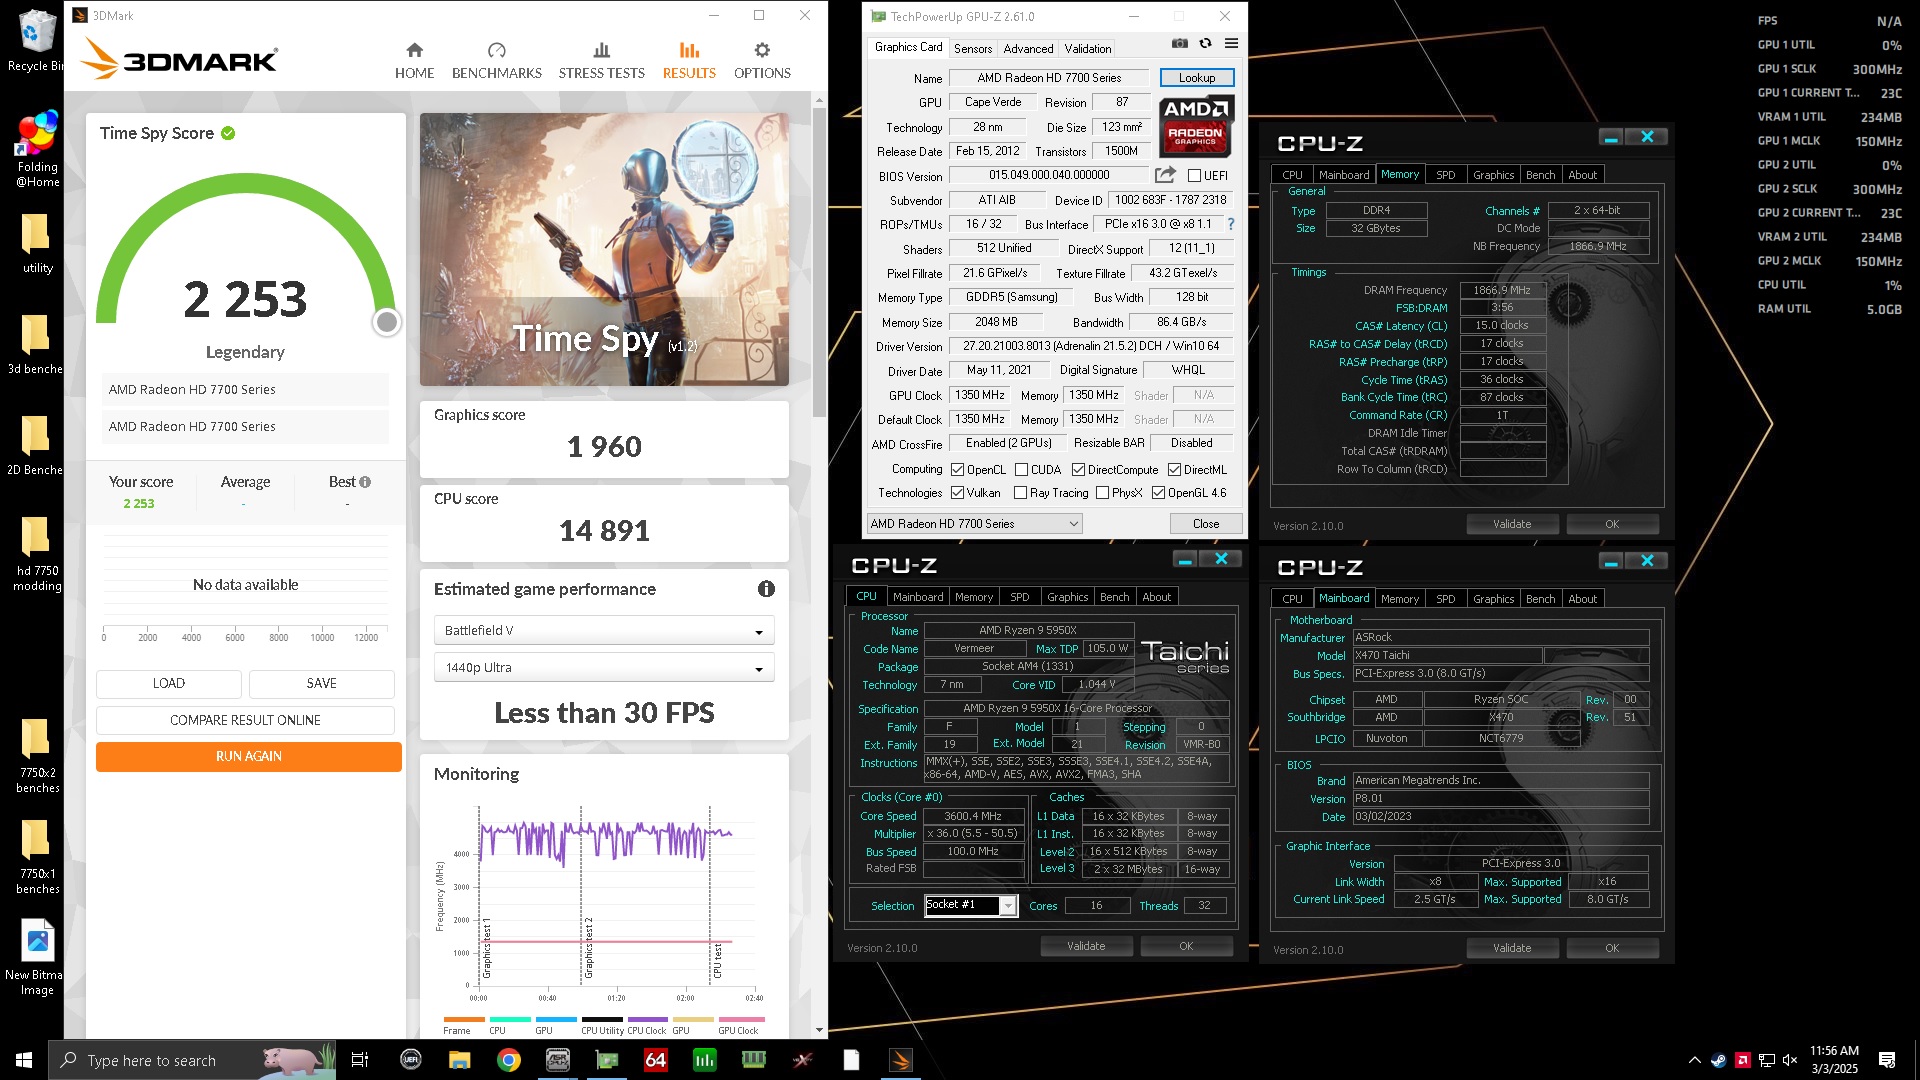
Task: Click the AMD Software tray icon
Action: coord(1743,1060)
